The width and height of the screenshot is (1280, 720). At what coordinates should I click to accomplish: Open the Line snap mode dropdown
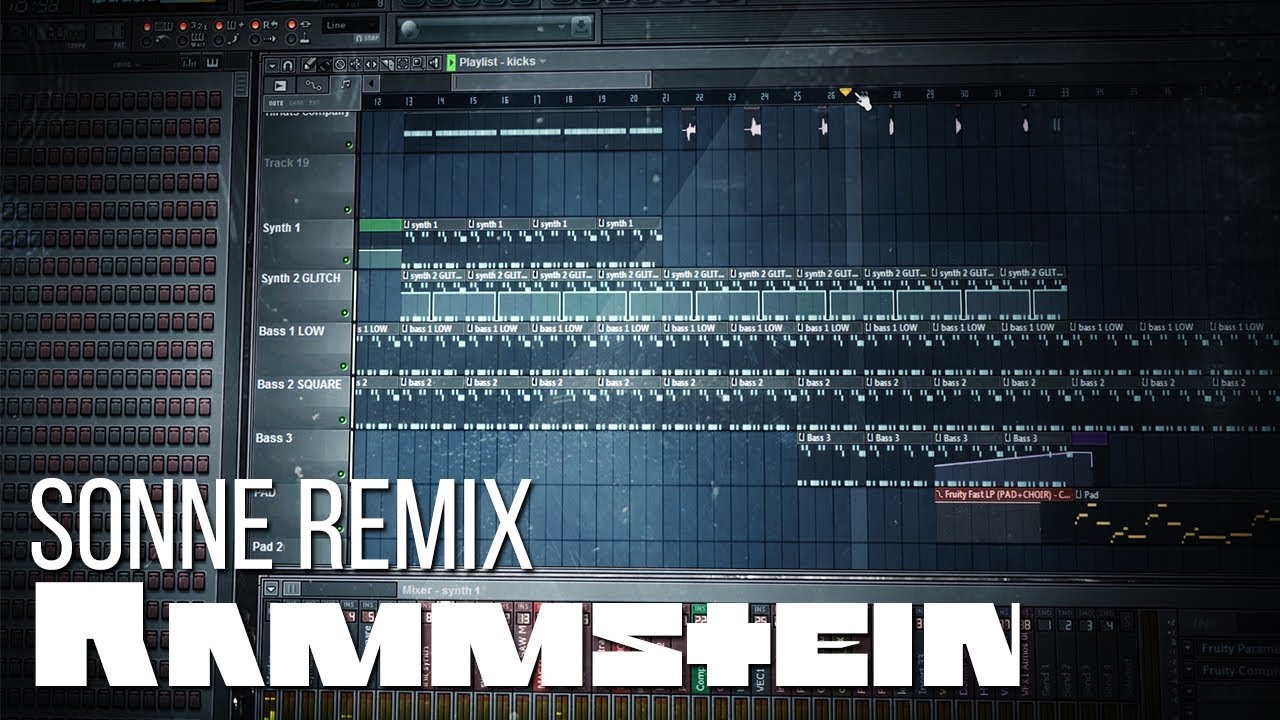(x=350, y=25)
